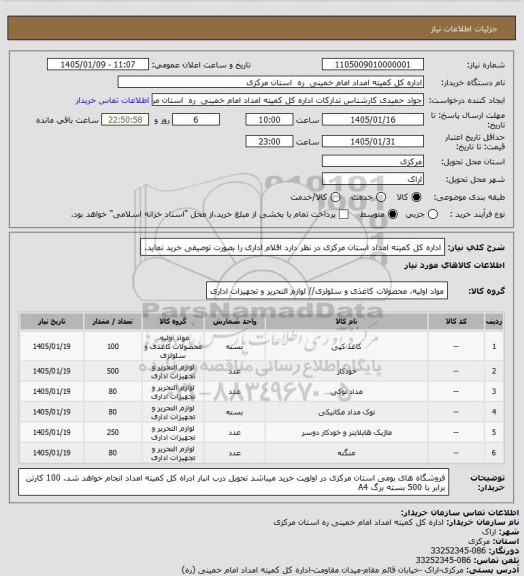Click the deadline time field 10:00
This screenshot has height=576, width=524.
coord(269,120)
